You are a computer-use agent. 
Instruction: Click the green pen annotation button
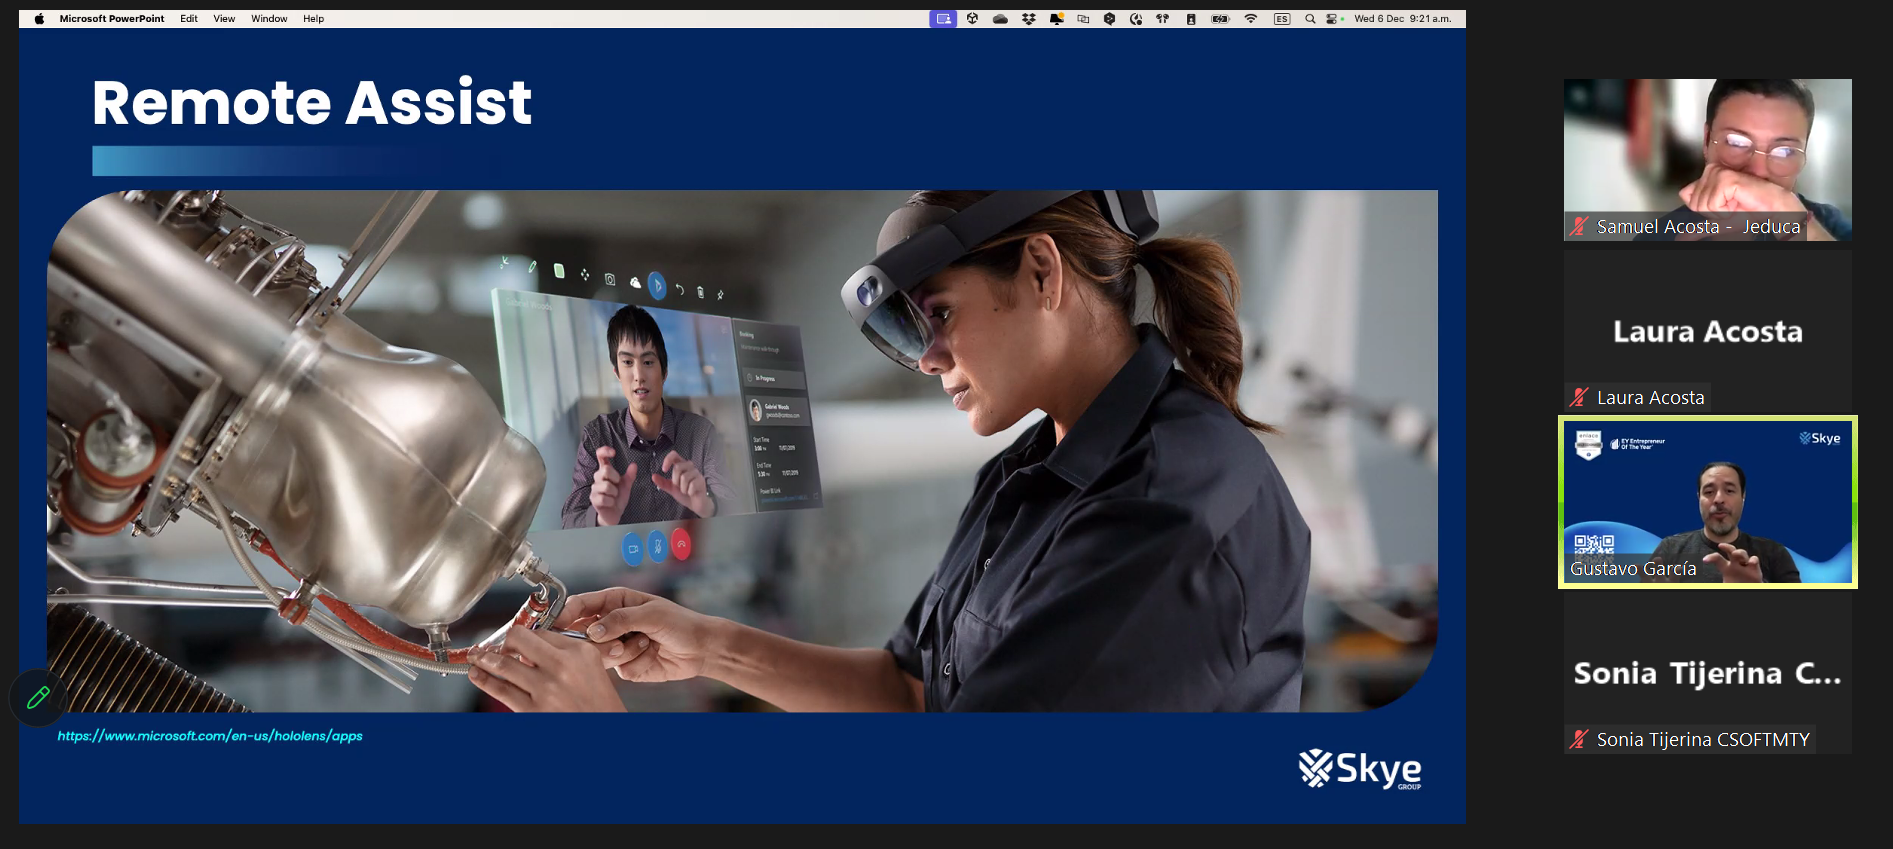coord(38,698)
